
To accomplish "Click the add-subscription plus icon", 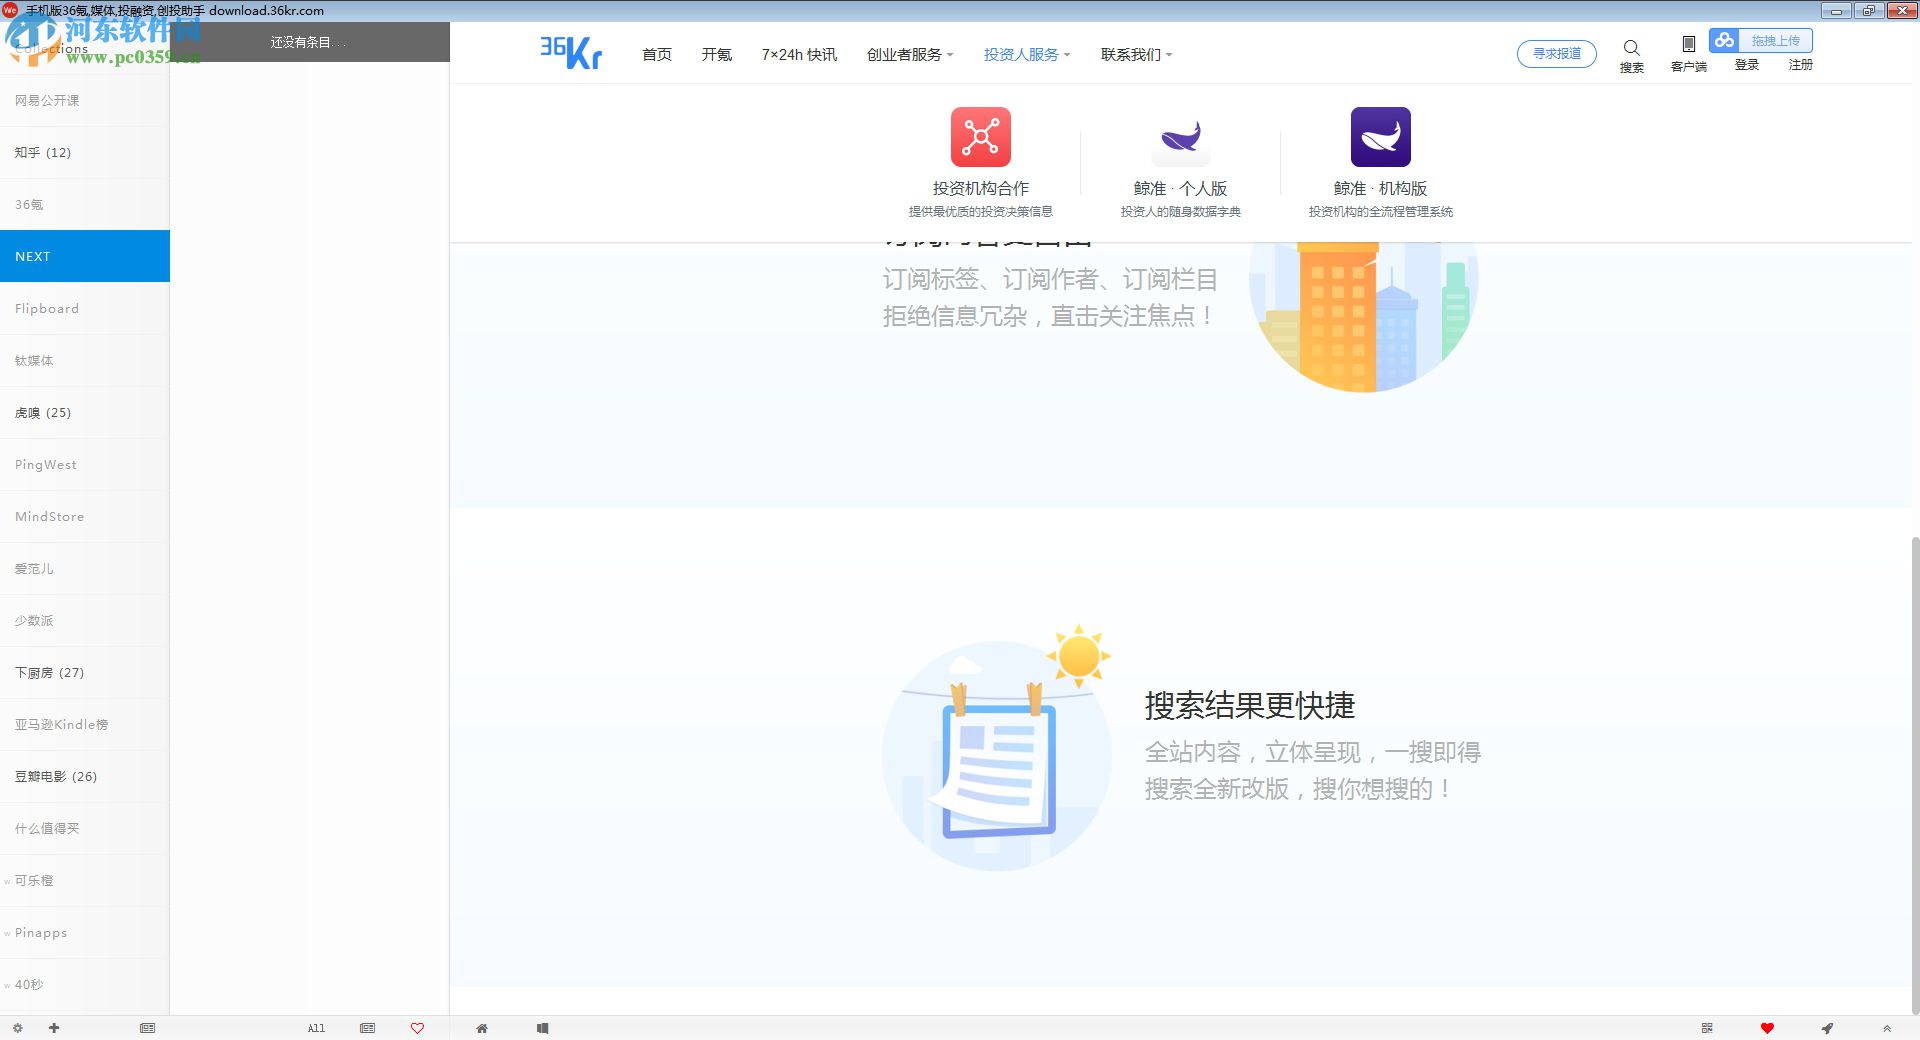I will (54, 1028).
